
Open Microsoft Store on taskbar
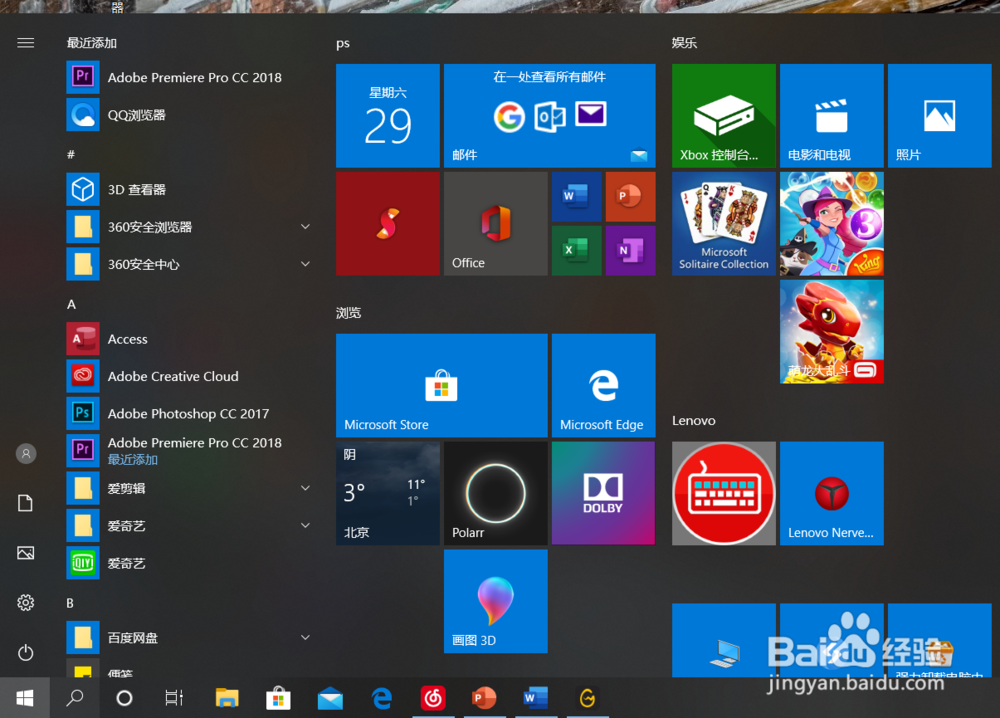pos(278,698)
